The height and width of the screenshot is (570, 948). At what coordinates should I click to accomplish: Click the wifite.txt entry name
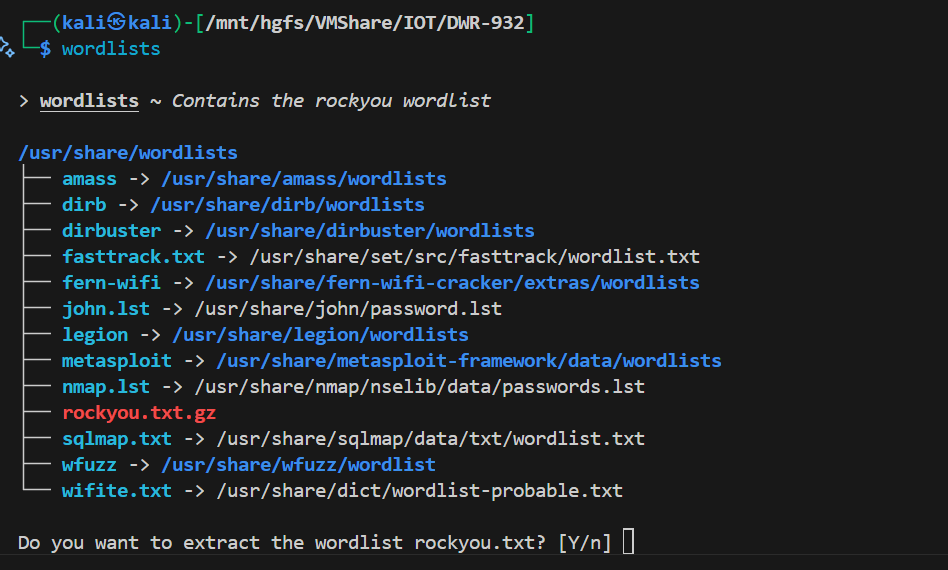[117, 491]
